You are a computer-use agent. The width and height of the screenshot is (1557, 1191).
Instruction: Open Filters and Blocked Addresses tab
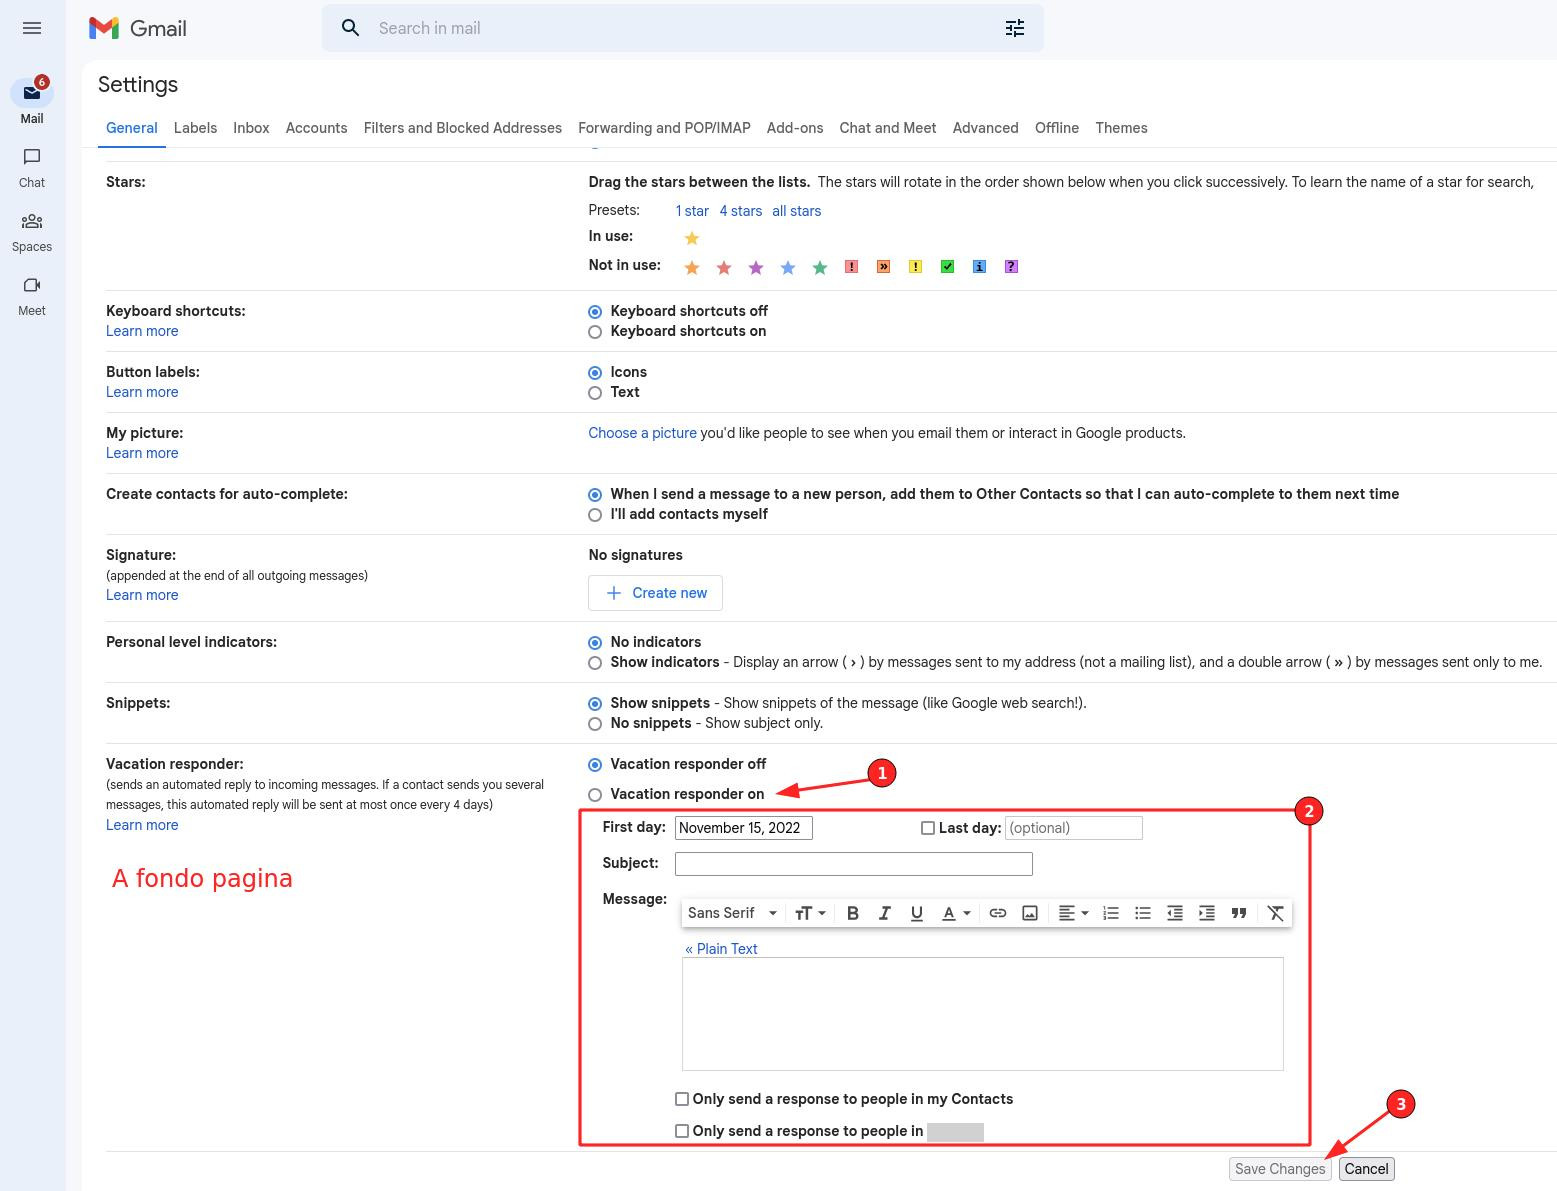463,128
